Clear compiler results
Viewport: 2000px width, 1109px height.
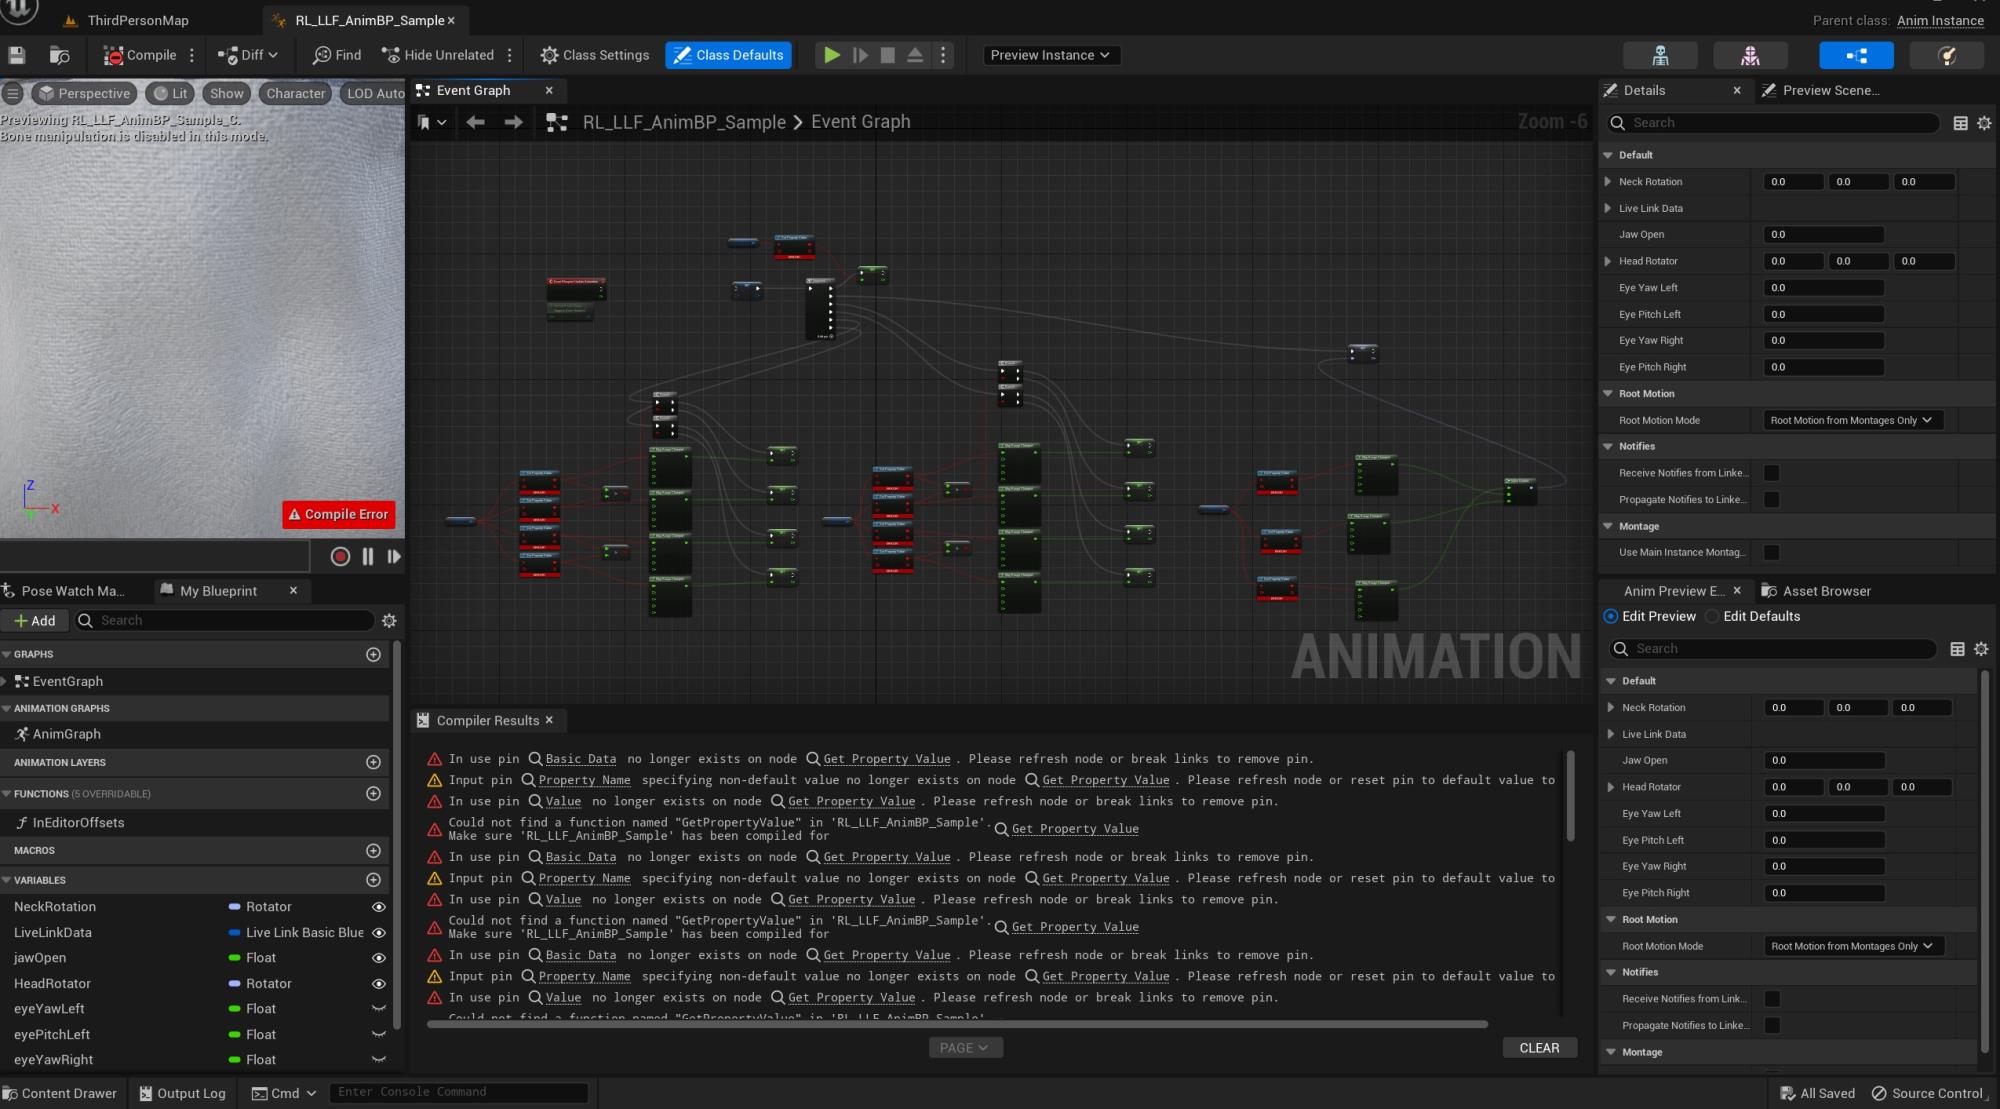(x=1539, y=1048)
